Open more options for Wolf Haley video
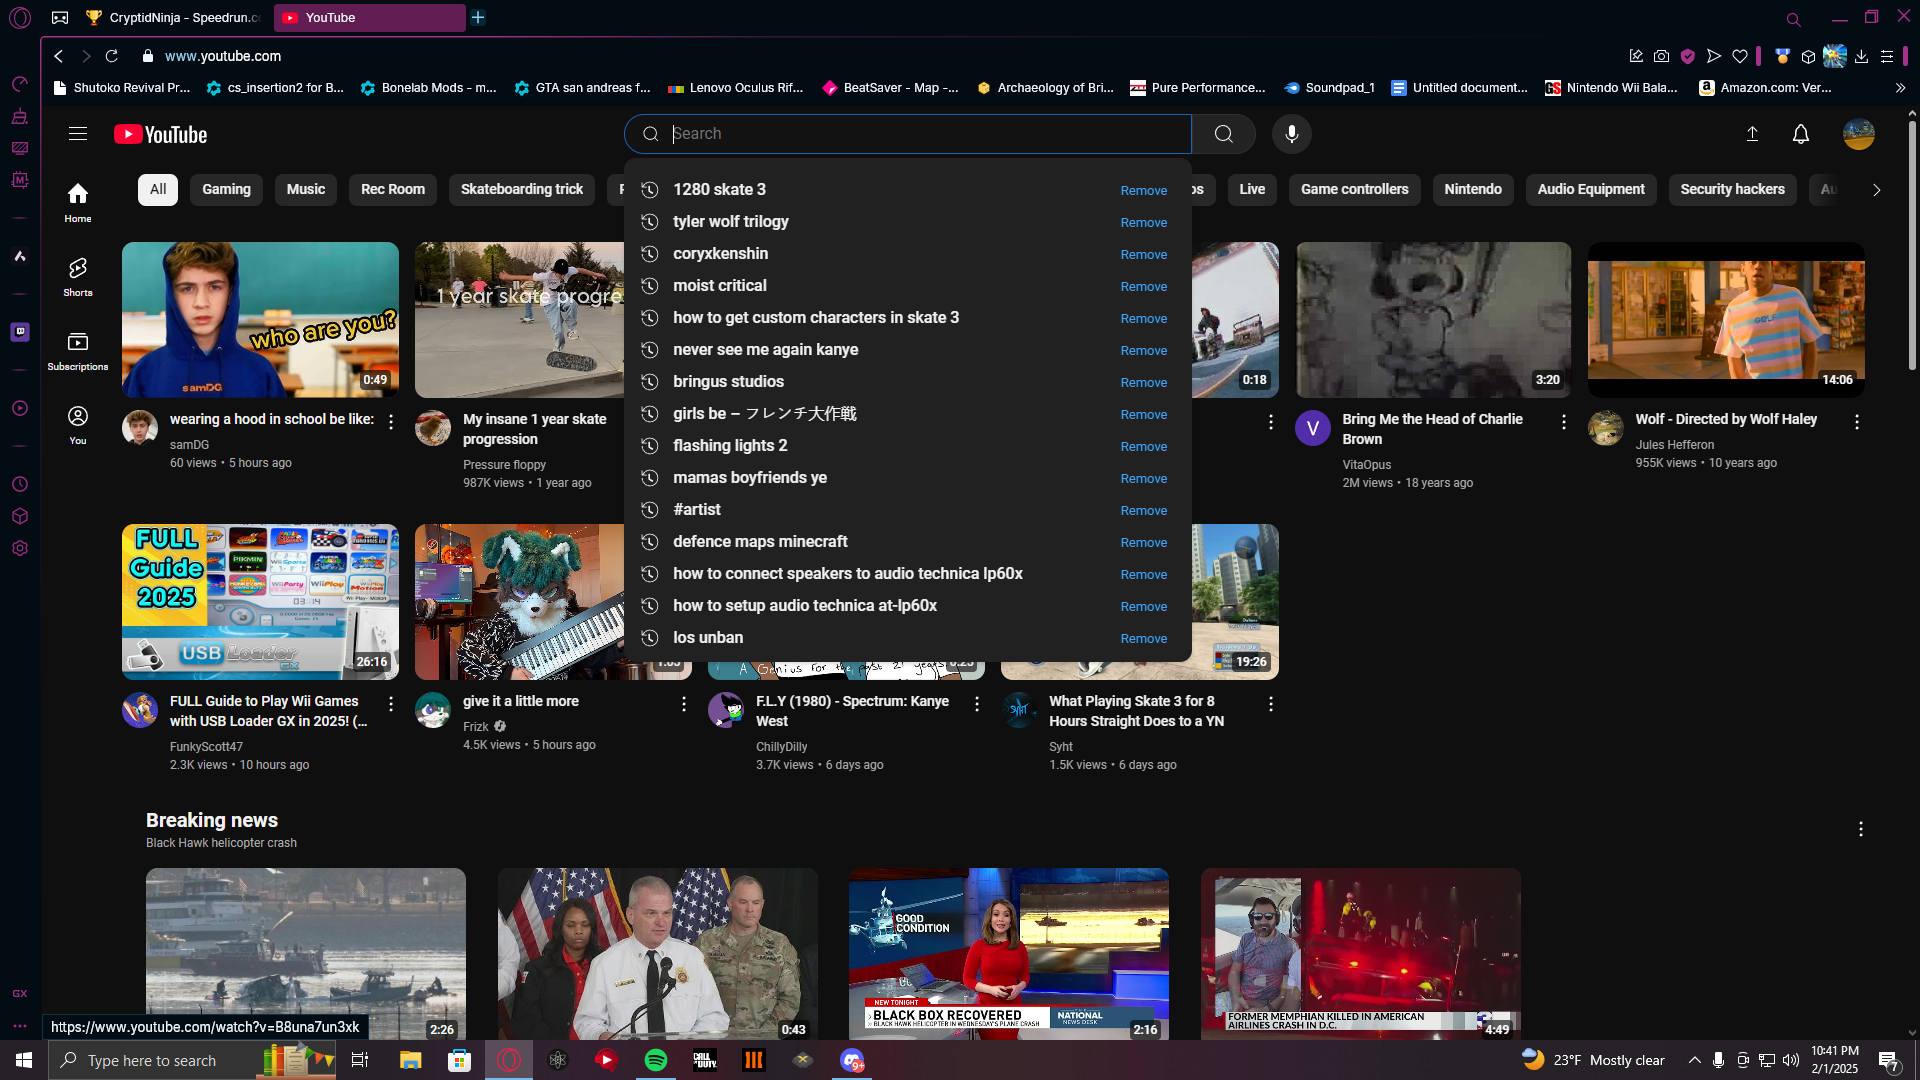 pyautogui.click(x=1856, y=422)
